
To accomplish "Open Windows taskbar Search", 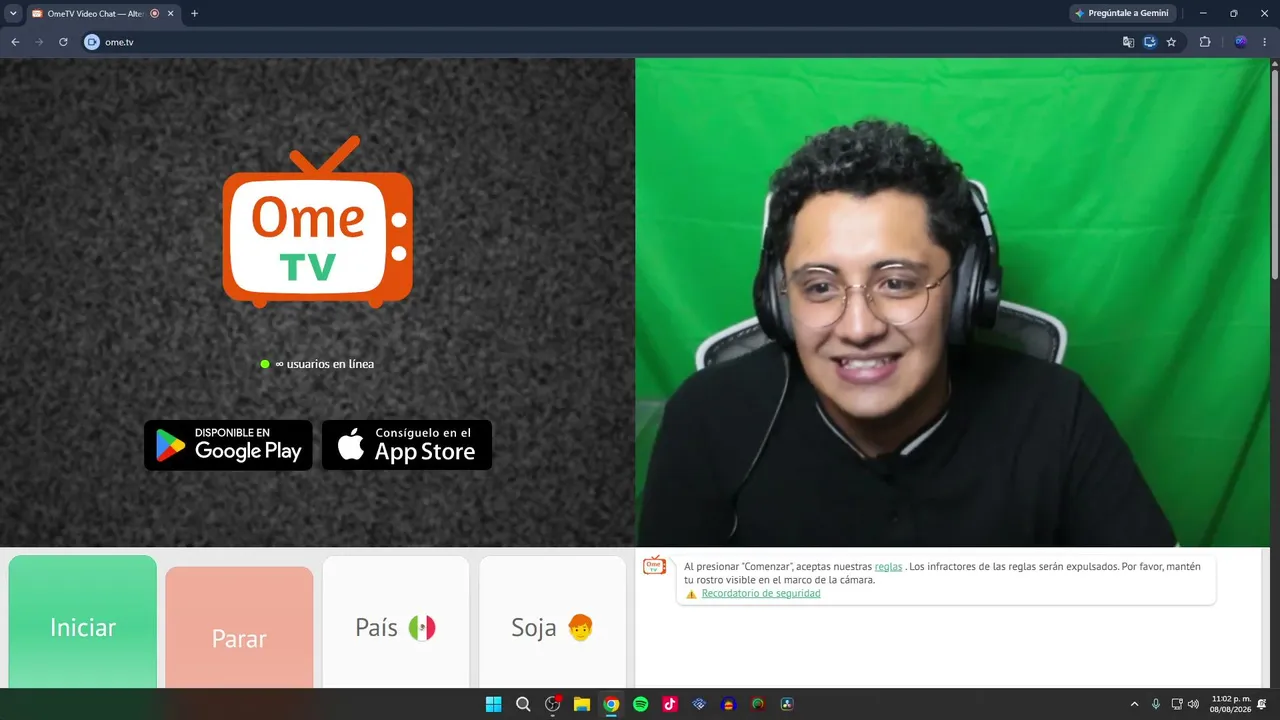I will point(523,704).
